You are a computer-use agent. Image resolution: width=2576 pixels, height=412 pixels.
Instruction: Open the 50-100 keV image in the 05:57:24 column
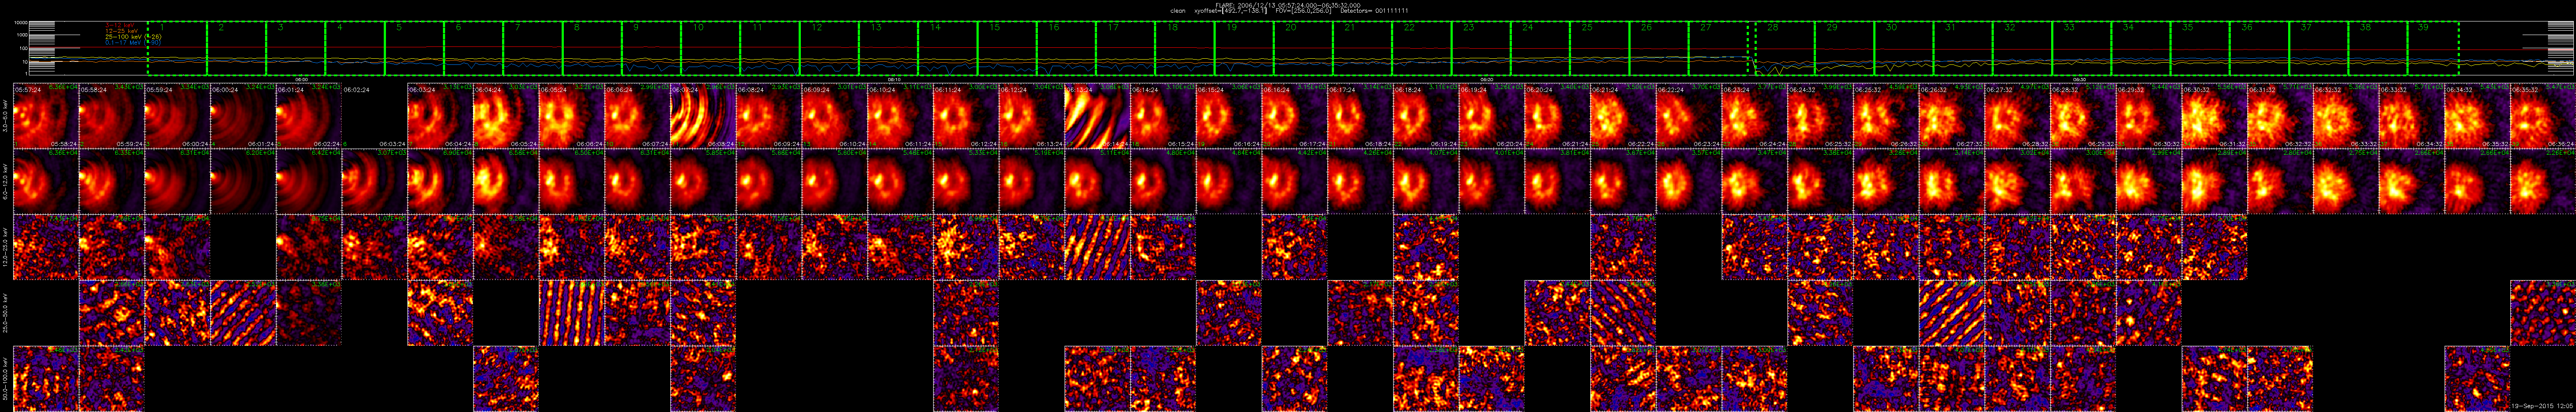(x=46, y=379)
